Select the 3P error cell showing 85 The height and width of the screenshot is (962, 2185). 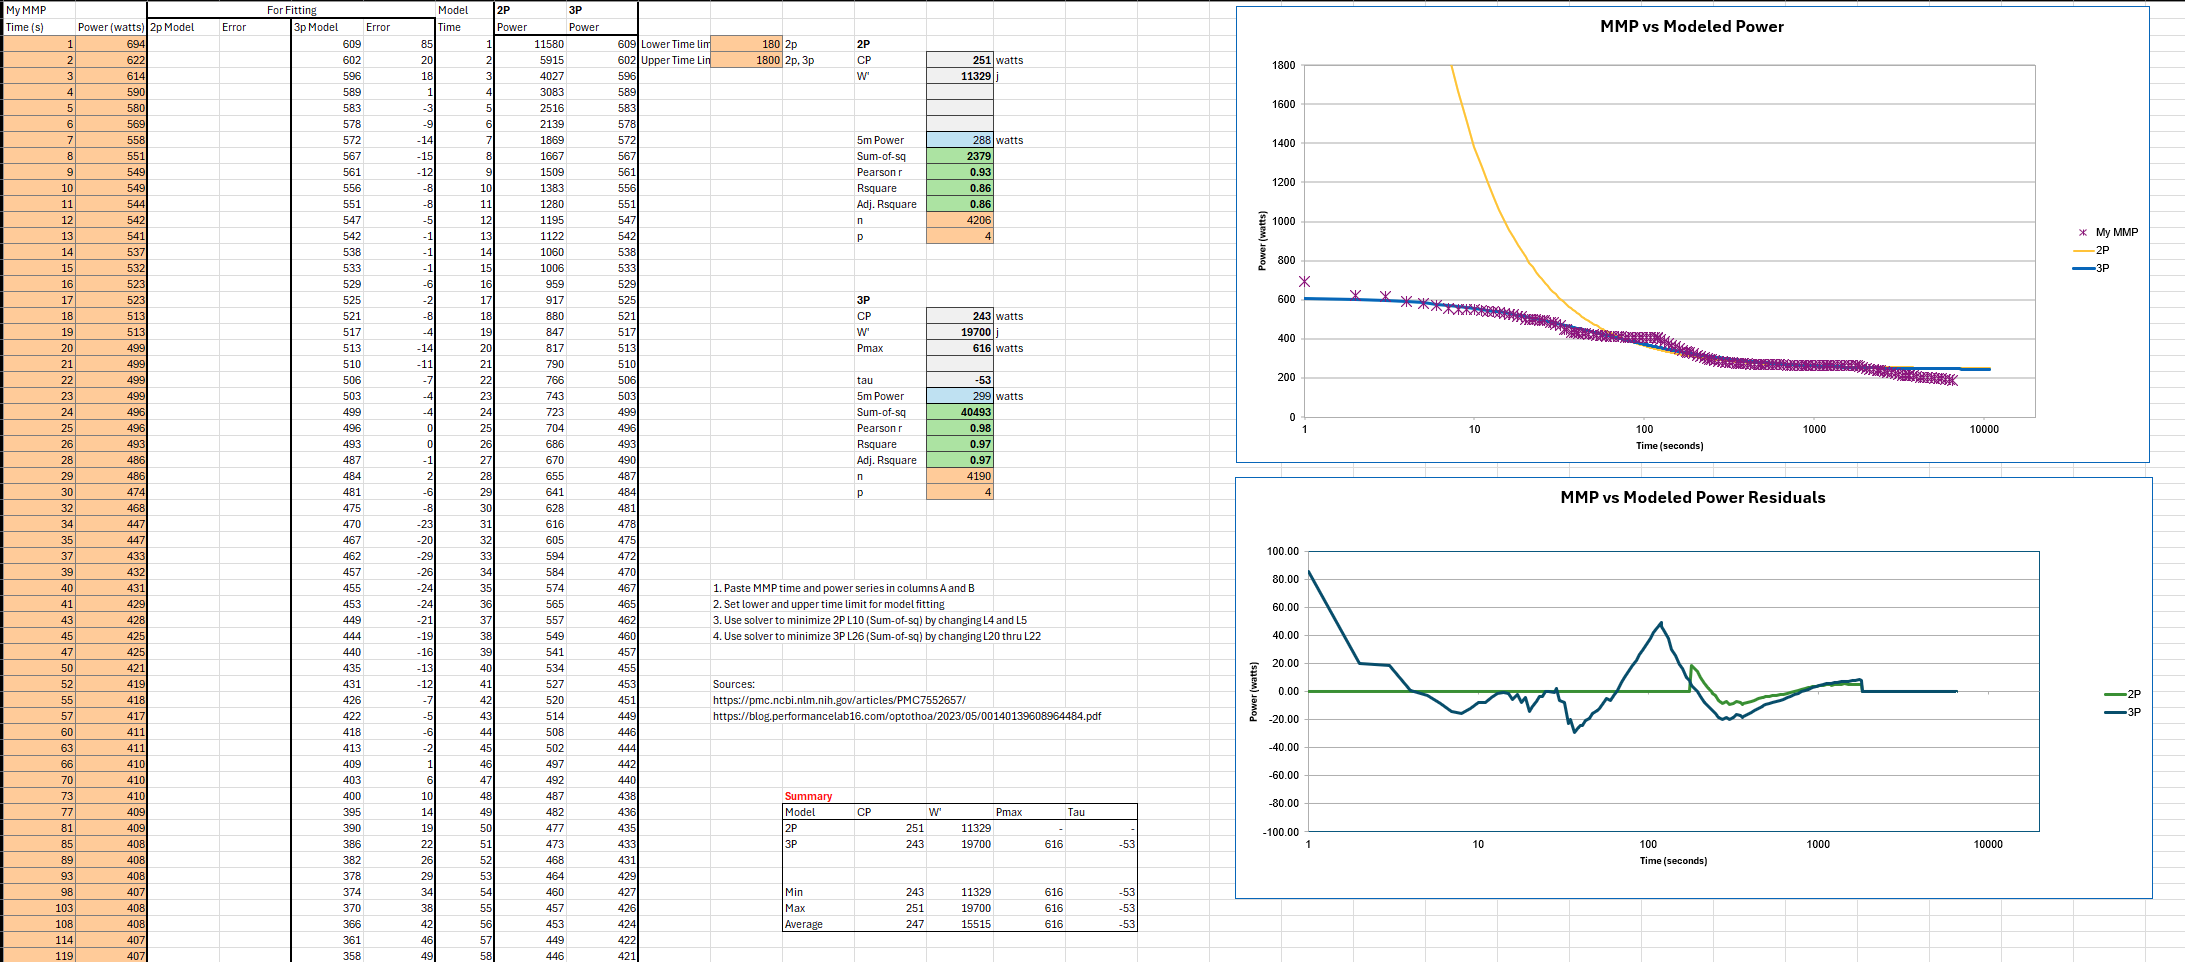tap(400, 44)
